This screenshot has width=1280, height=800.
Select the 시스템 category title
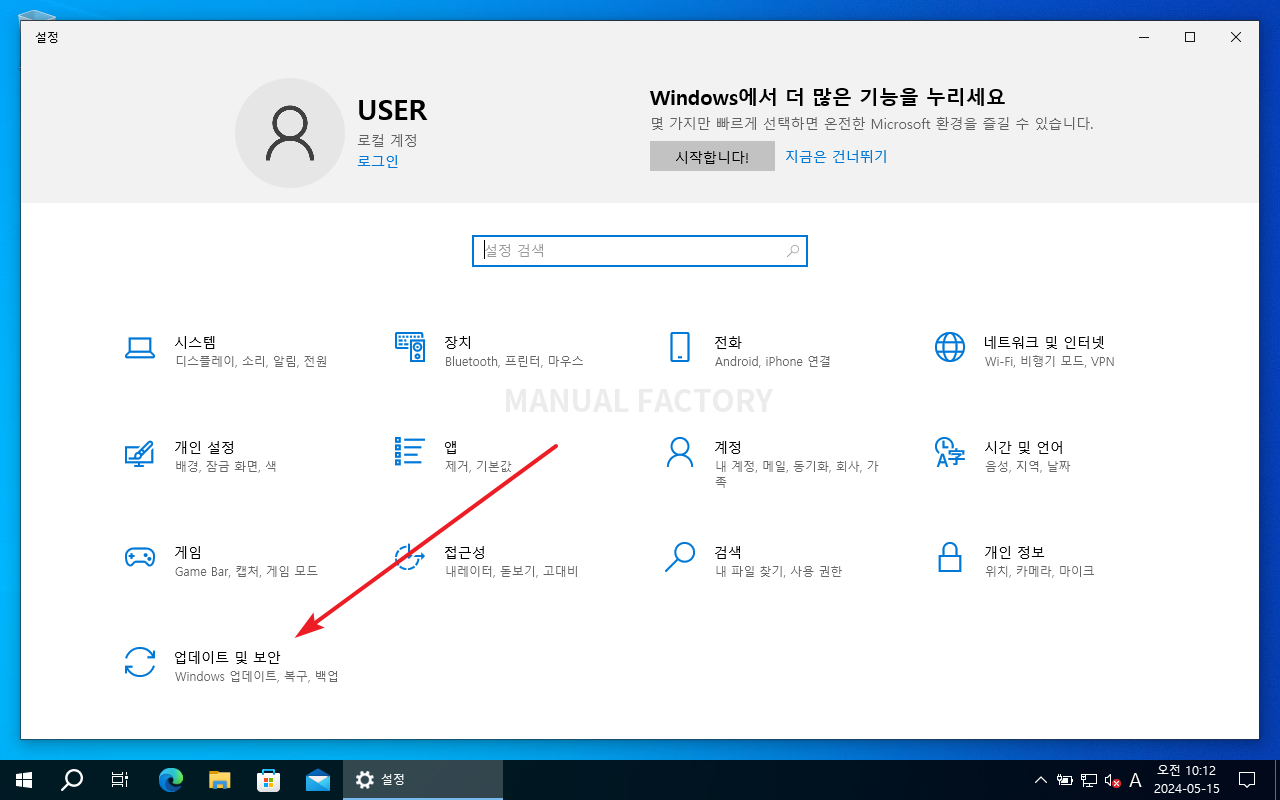pyautogui.click(x=195, y=342)
